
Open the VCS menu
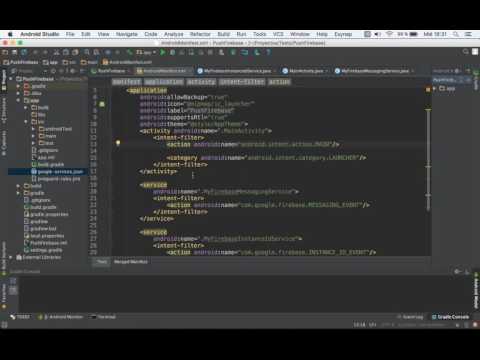[278, 34]
